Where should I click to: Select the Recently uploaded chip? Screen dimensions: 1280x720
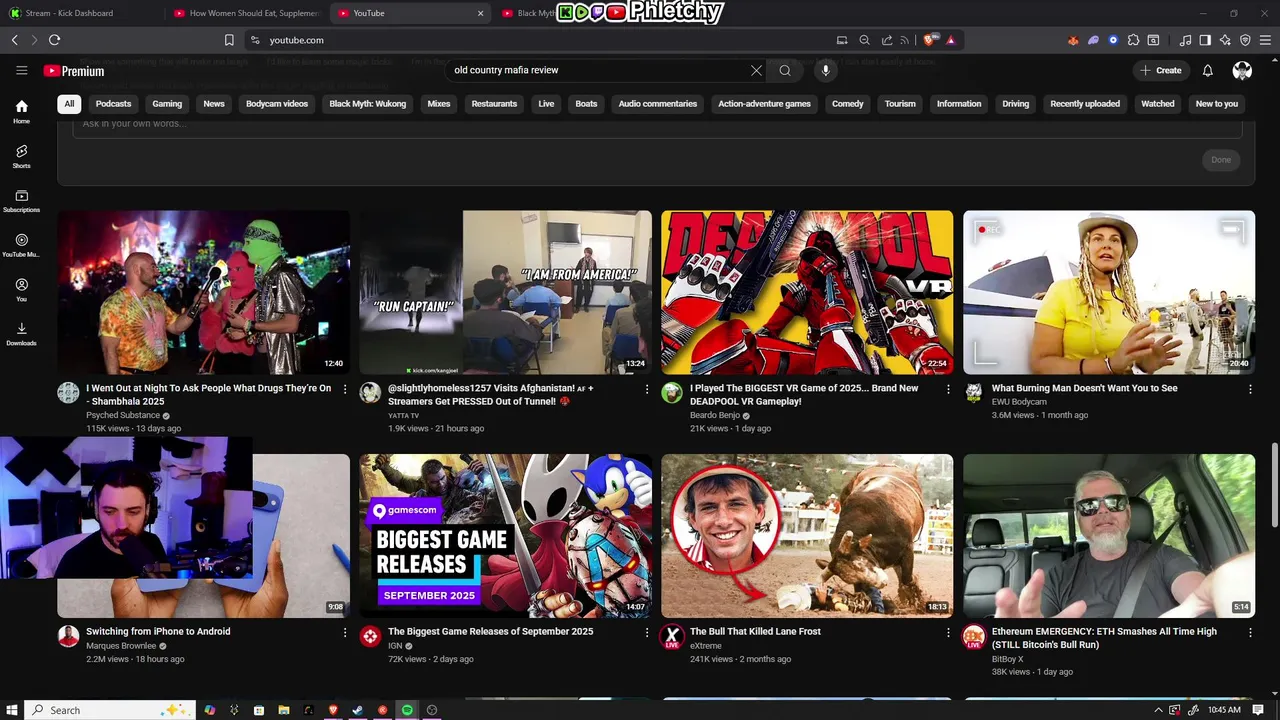pyautogui.click(x=1085, y=104)
